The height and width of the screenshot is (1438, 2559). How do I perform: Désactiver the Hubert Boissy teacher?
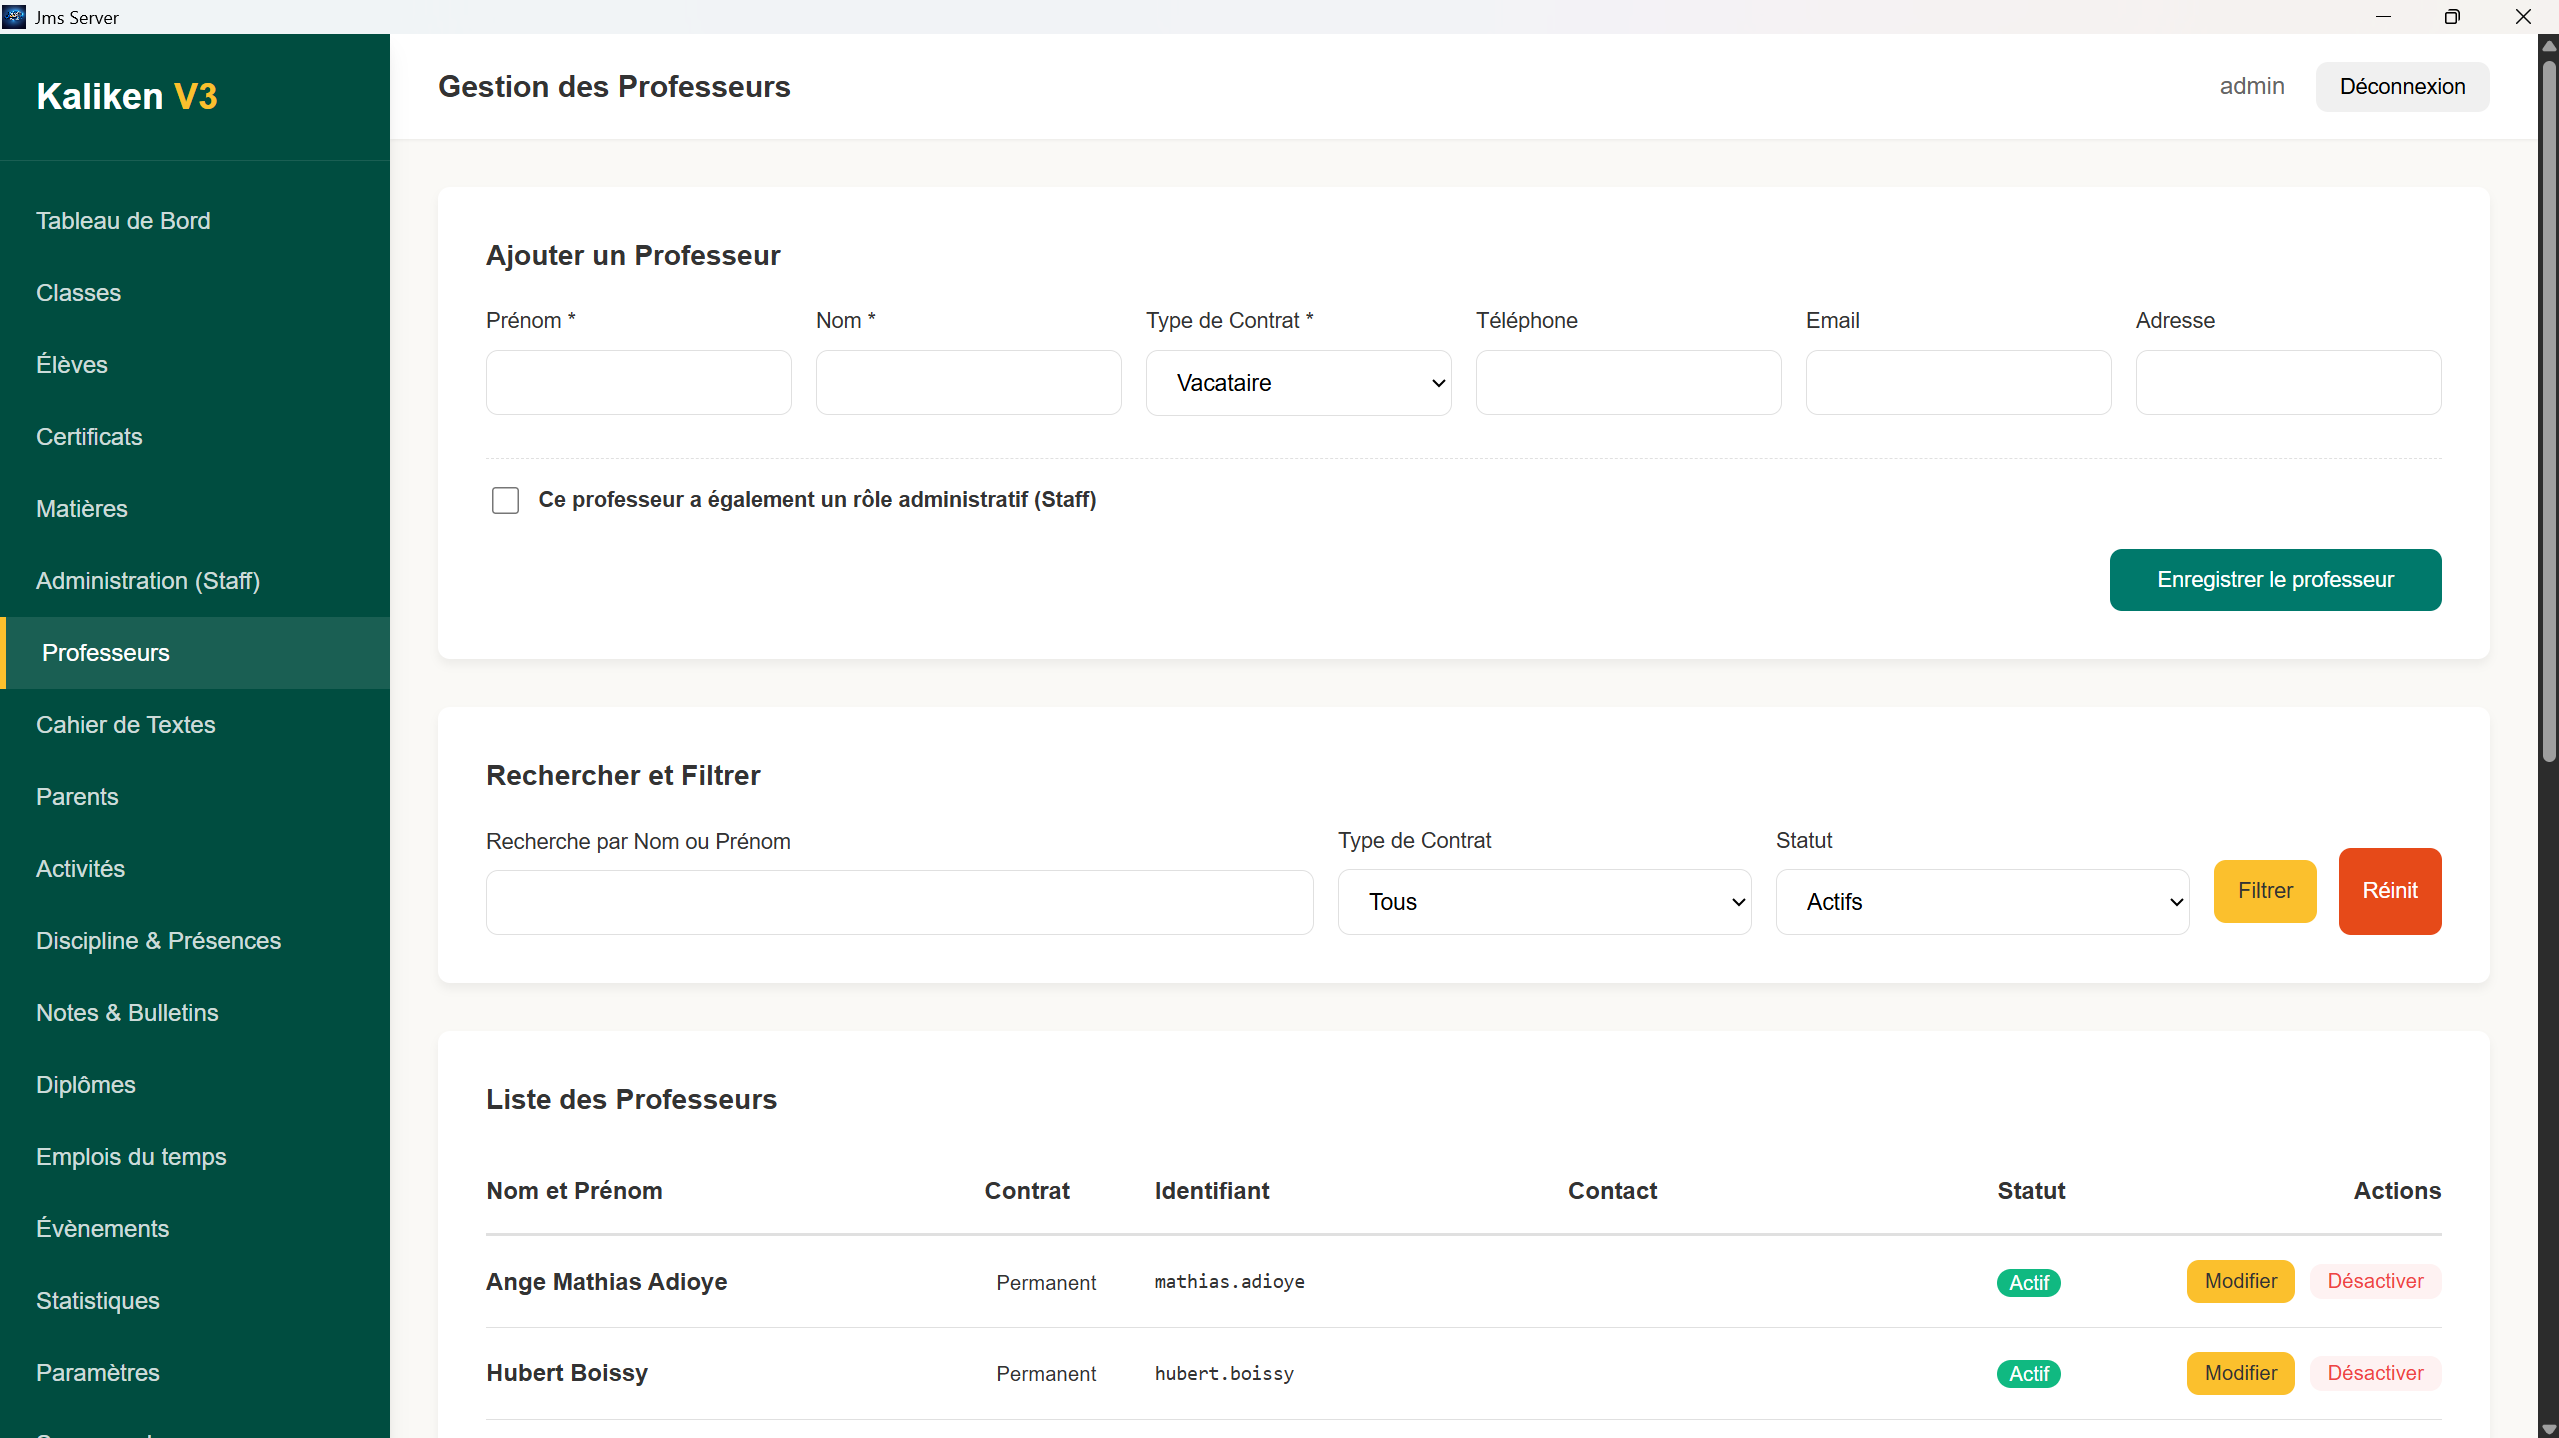[x=2374, y=1373]
